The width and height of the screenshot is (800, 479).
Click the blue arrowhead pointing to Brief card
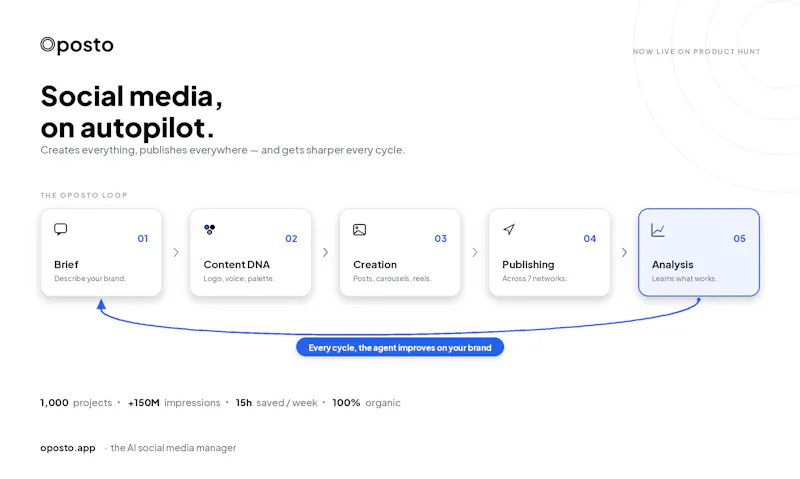(x=101, y=305)
